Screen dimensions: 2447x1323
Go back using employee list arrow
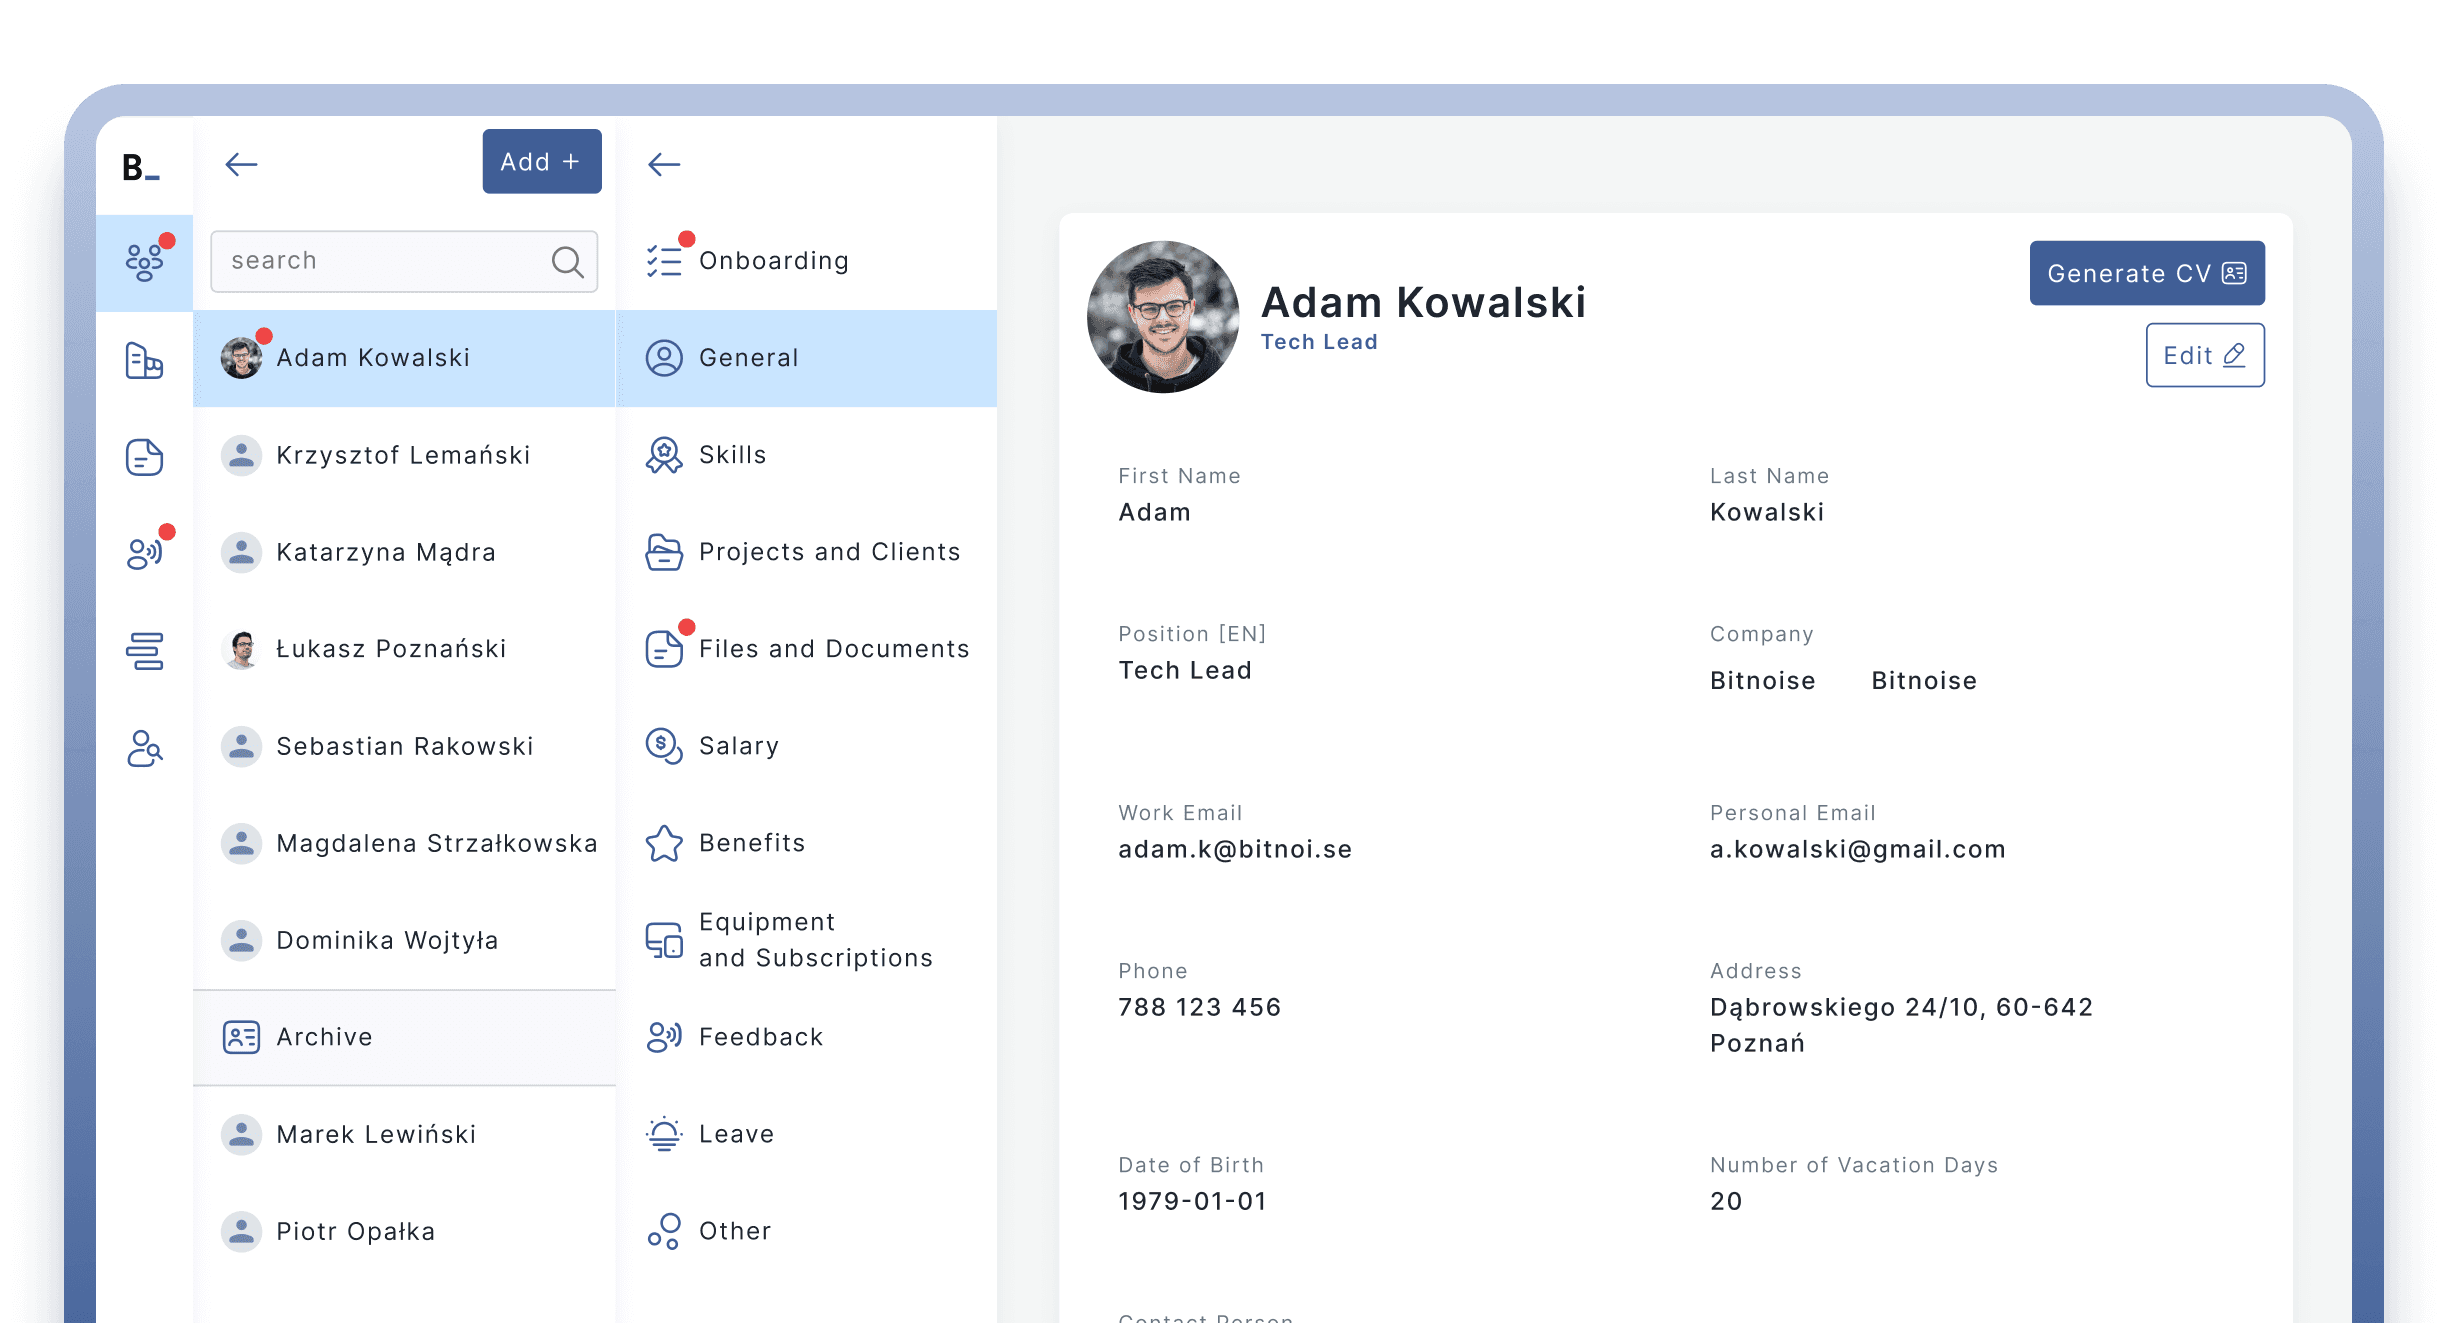241,164
